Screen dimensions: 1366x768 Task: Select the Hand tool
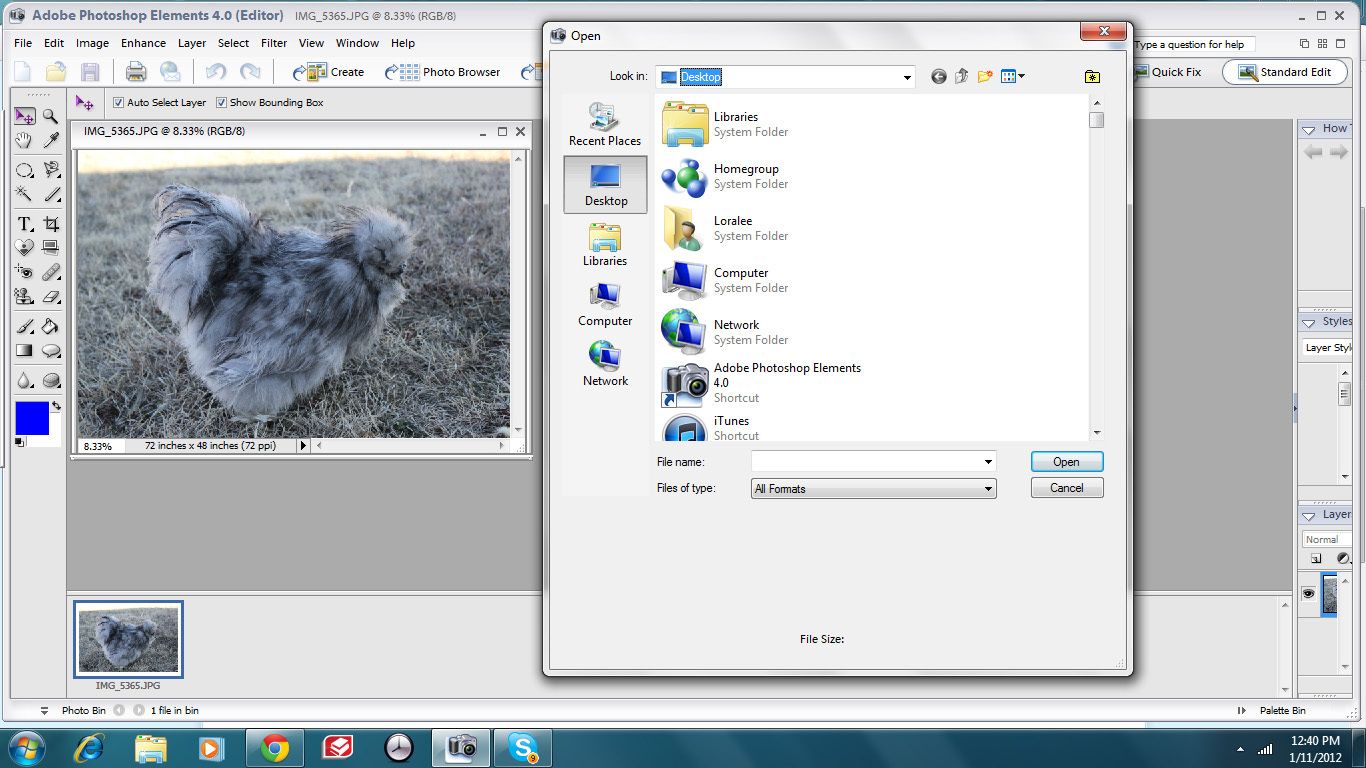[24, 142]
